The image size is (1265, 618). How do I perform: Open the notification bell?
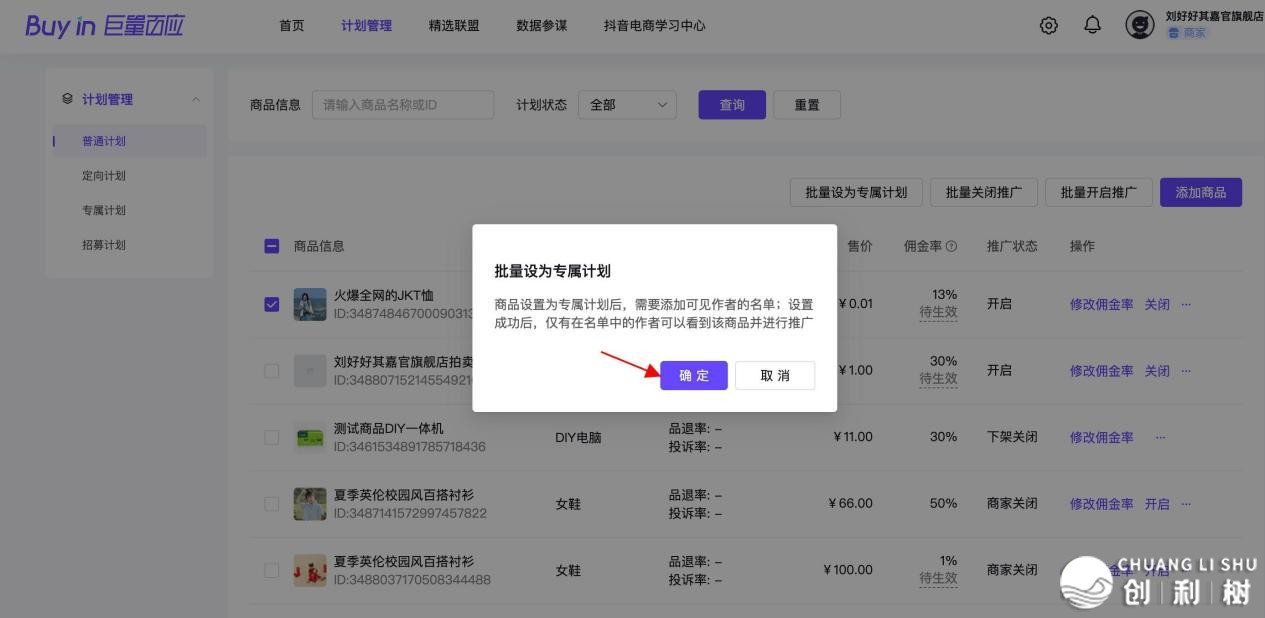pyautogui.click(x=1093, y=26)
